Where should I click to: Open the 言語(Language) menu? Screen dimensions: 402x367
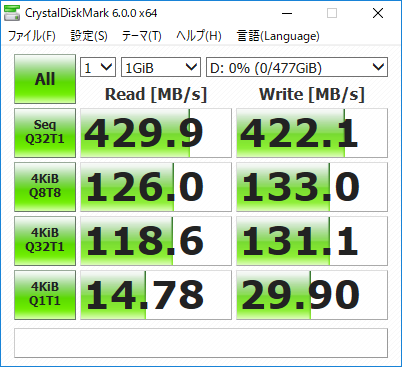(x=278, y=36)
